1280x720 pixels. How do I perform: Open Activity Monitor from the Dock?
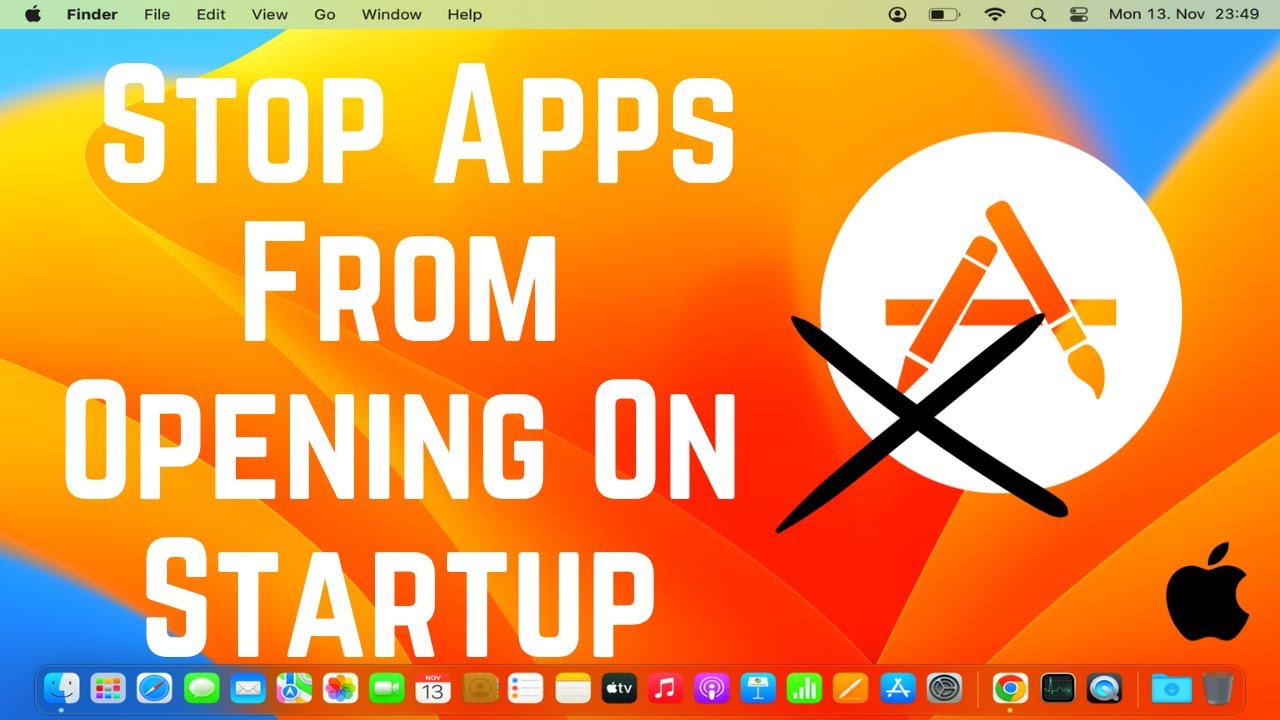tap(1057, 688)
